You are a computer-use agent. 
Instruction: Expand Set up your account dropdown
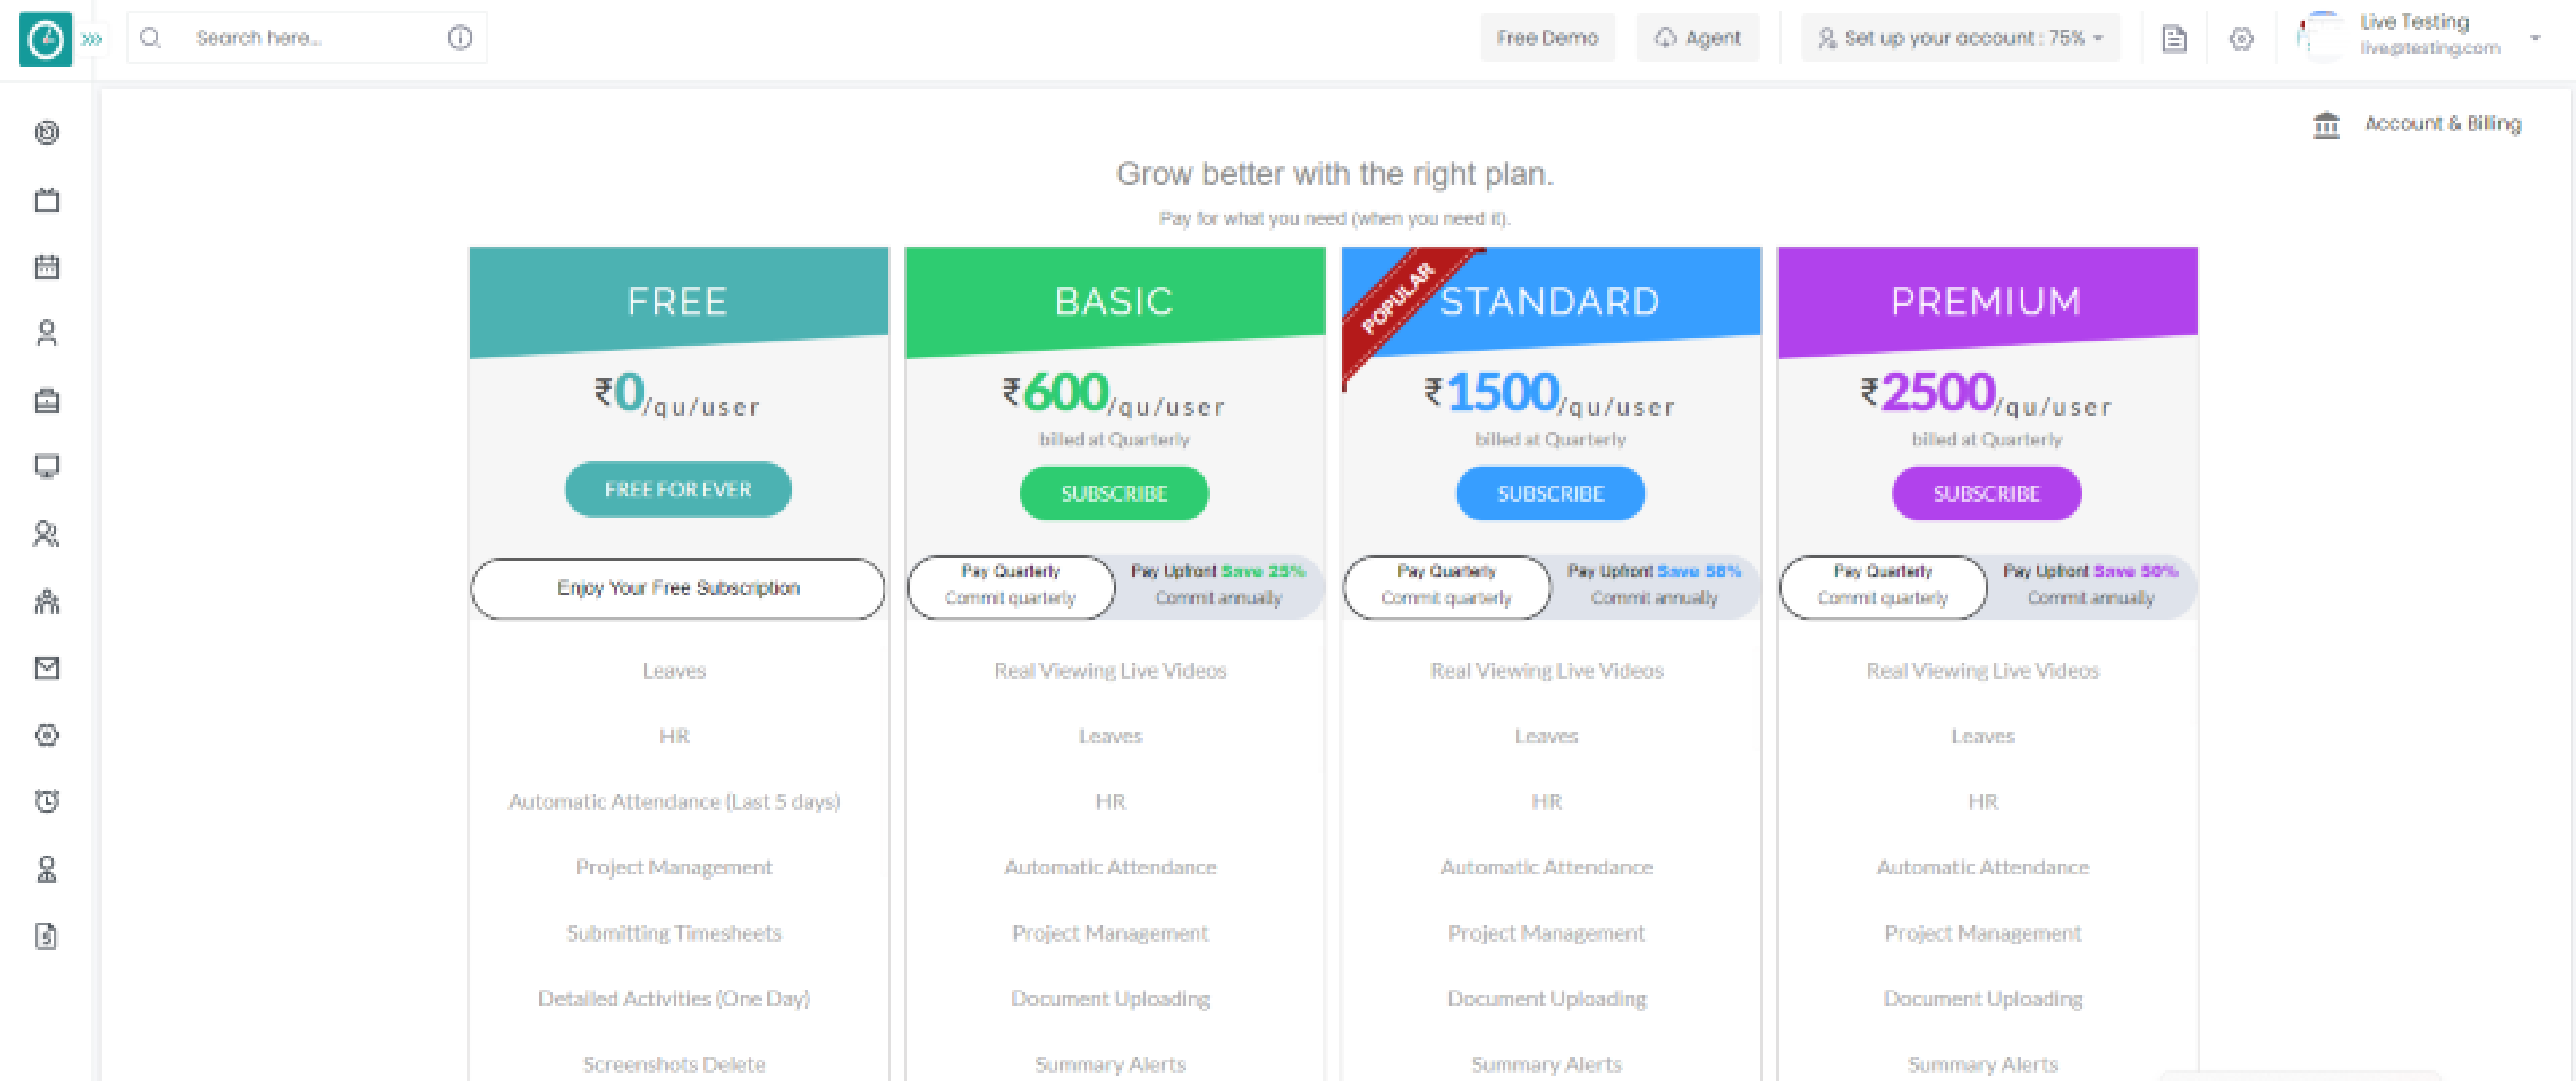1960,38
